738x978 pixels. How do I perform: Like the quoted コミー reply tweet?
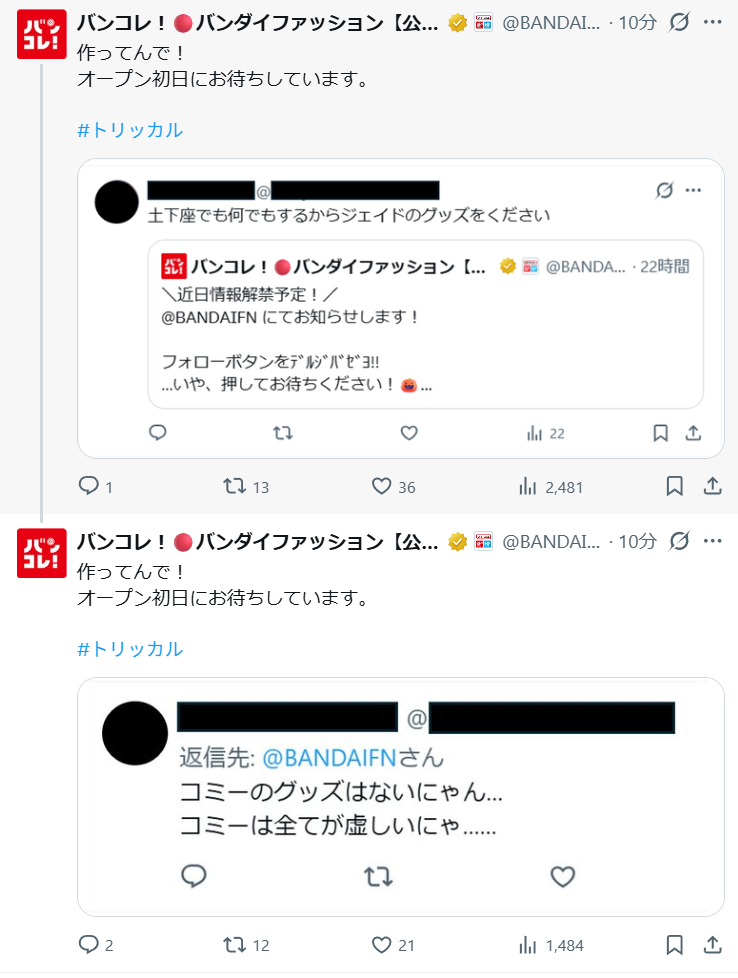point(563,876)
